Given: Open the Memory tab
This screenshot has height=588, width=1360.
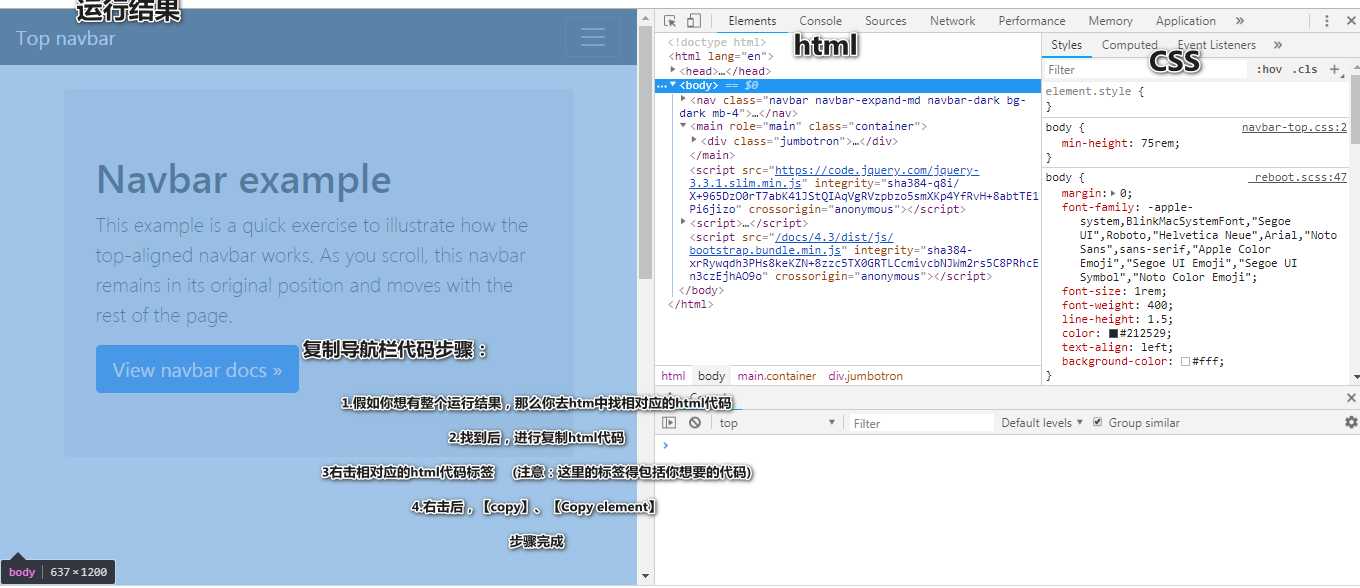Looking at the screenshot, I should 1111,21.
